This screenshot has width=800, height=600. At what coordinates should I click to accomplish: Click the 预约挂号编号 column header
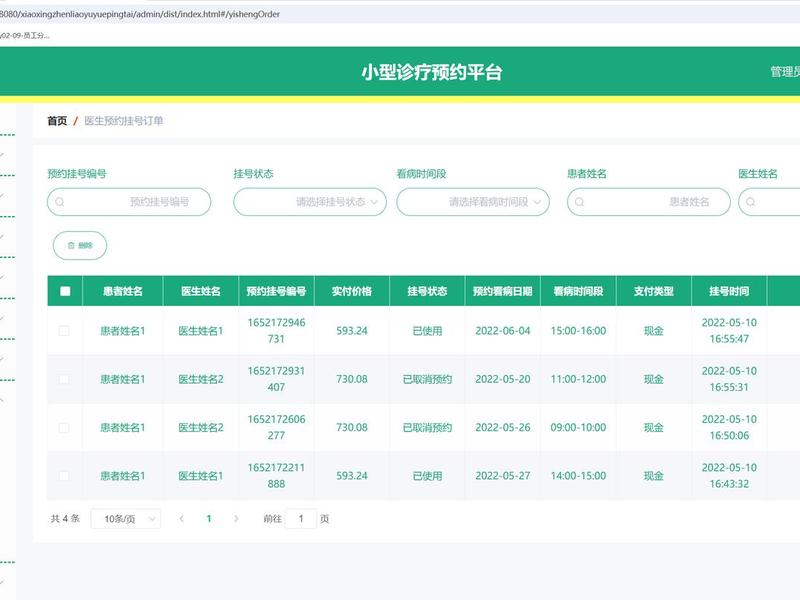coord(276,291)
